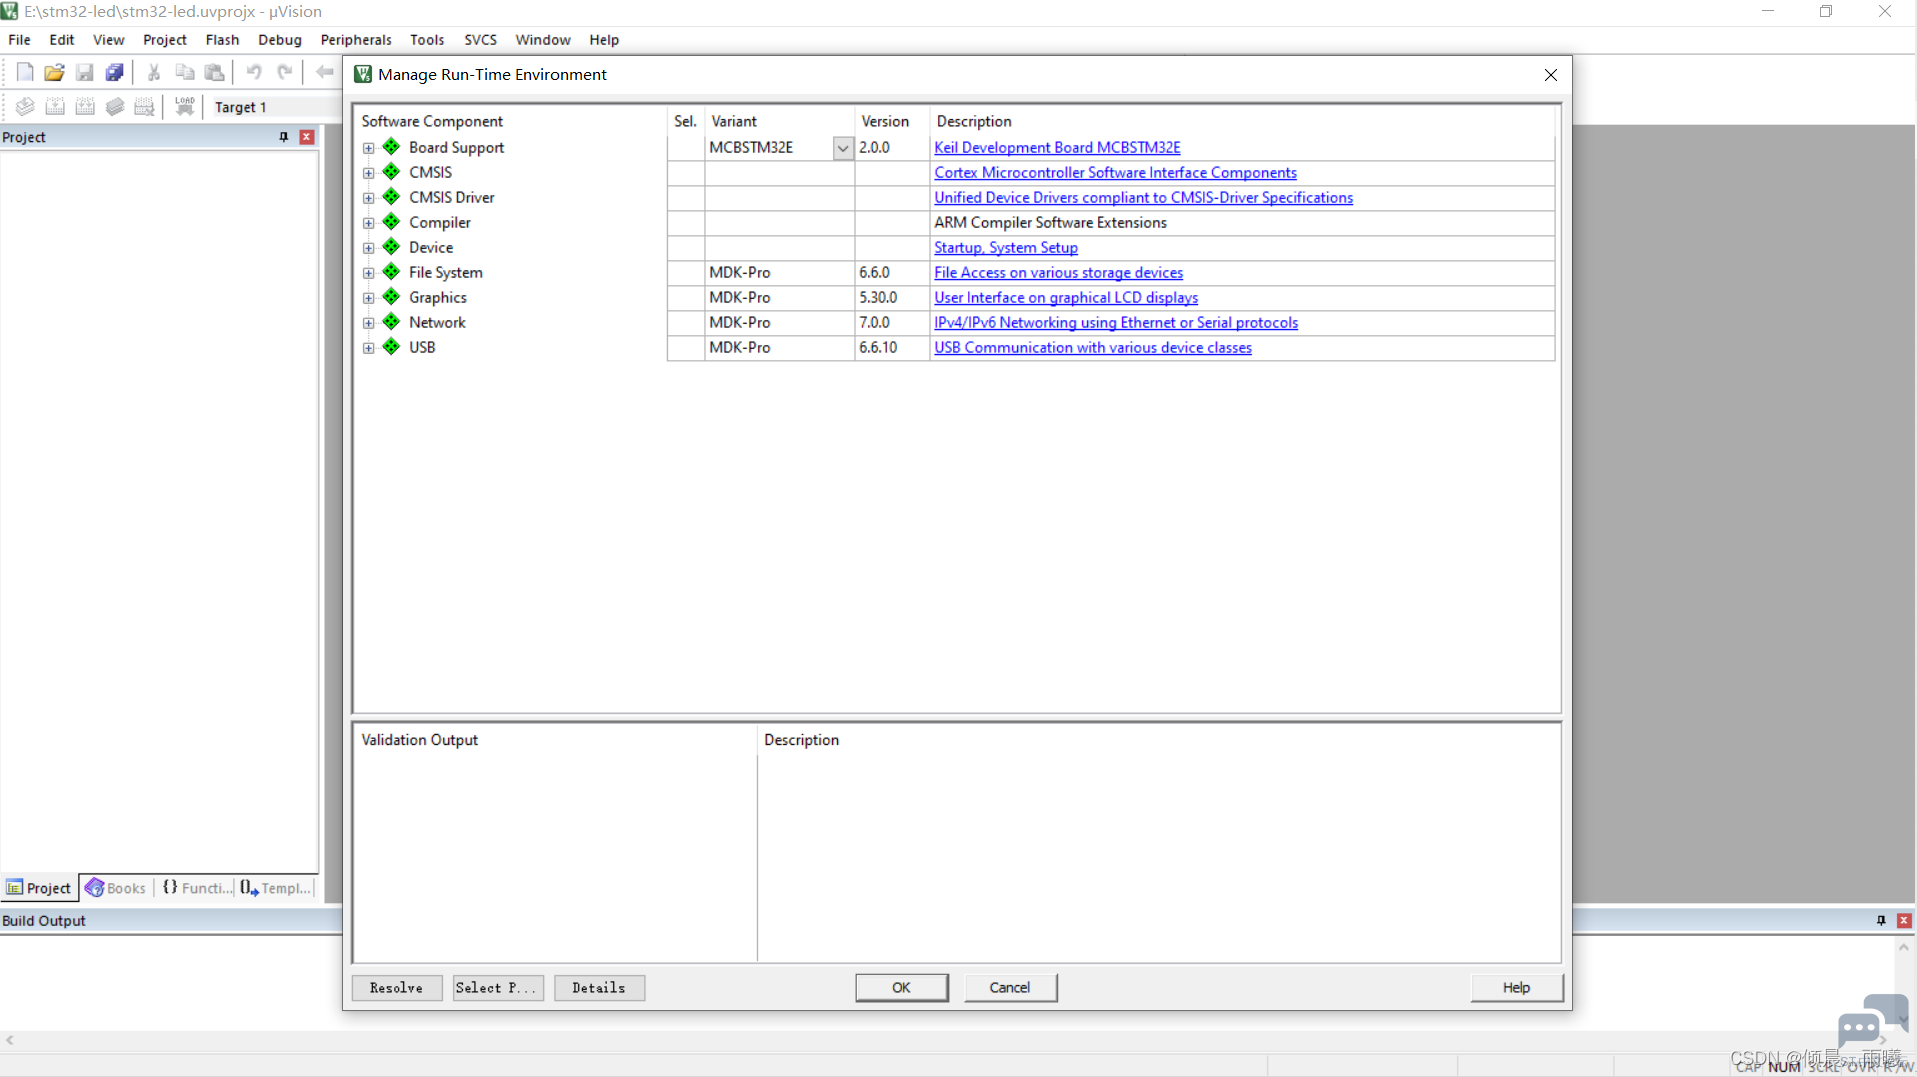Click the green diamond icon beside CMSIS Driver
This screenshot has height=1077, width=1917.
(x=391, y=197)
